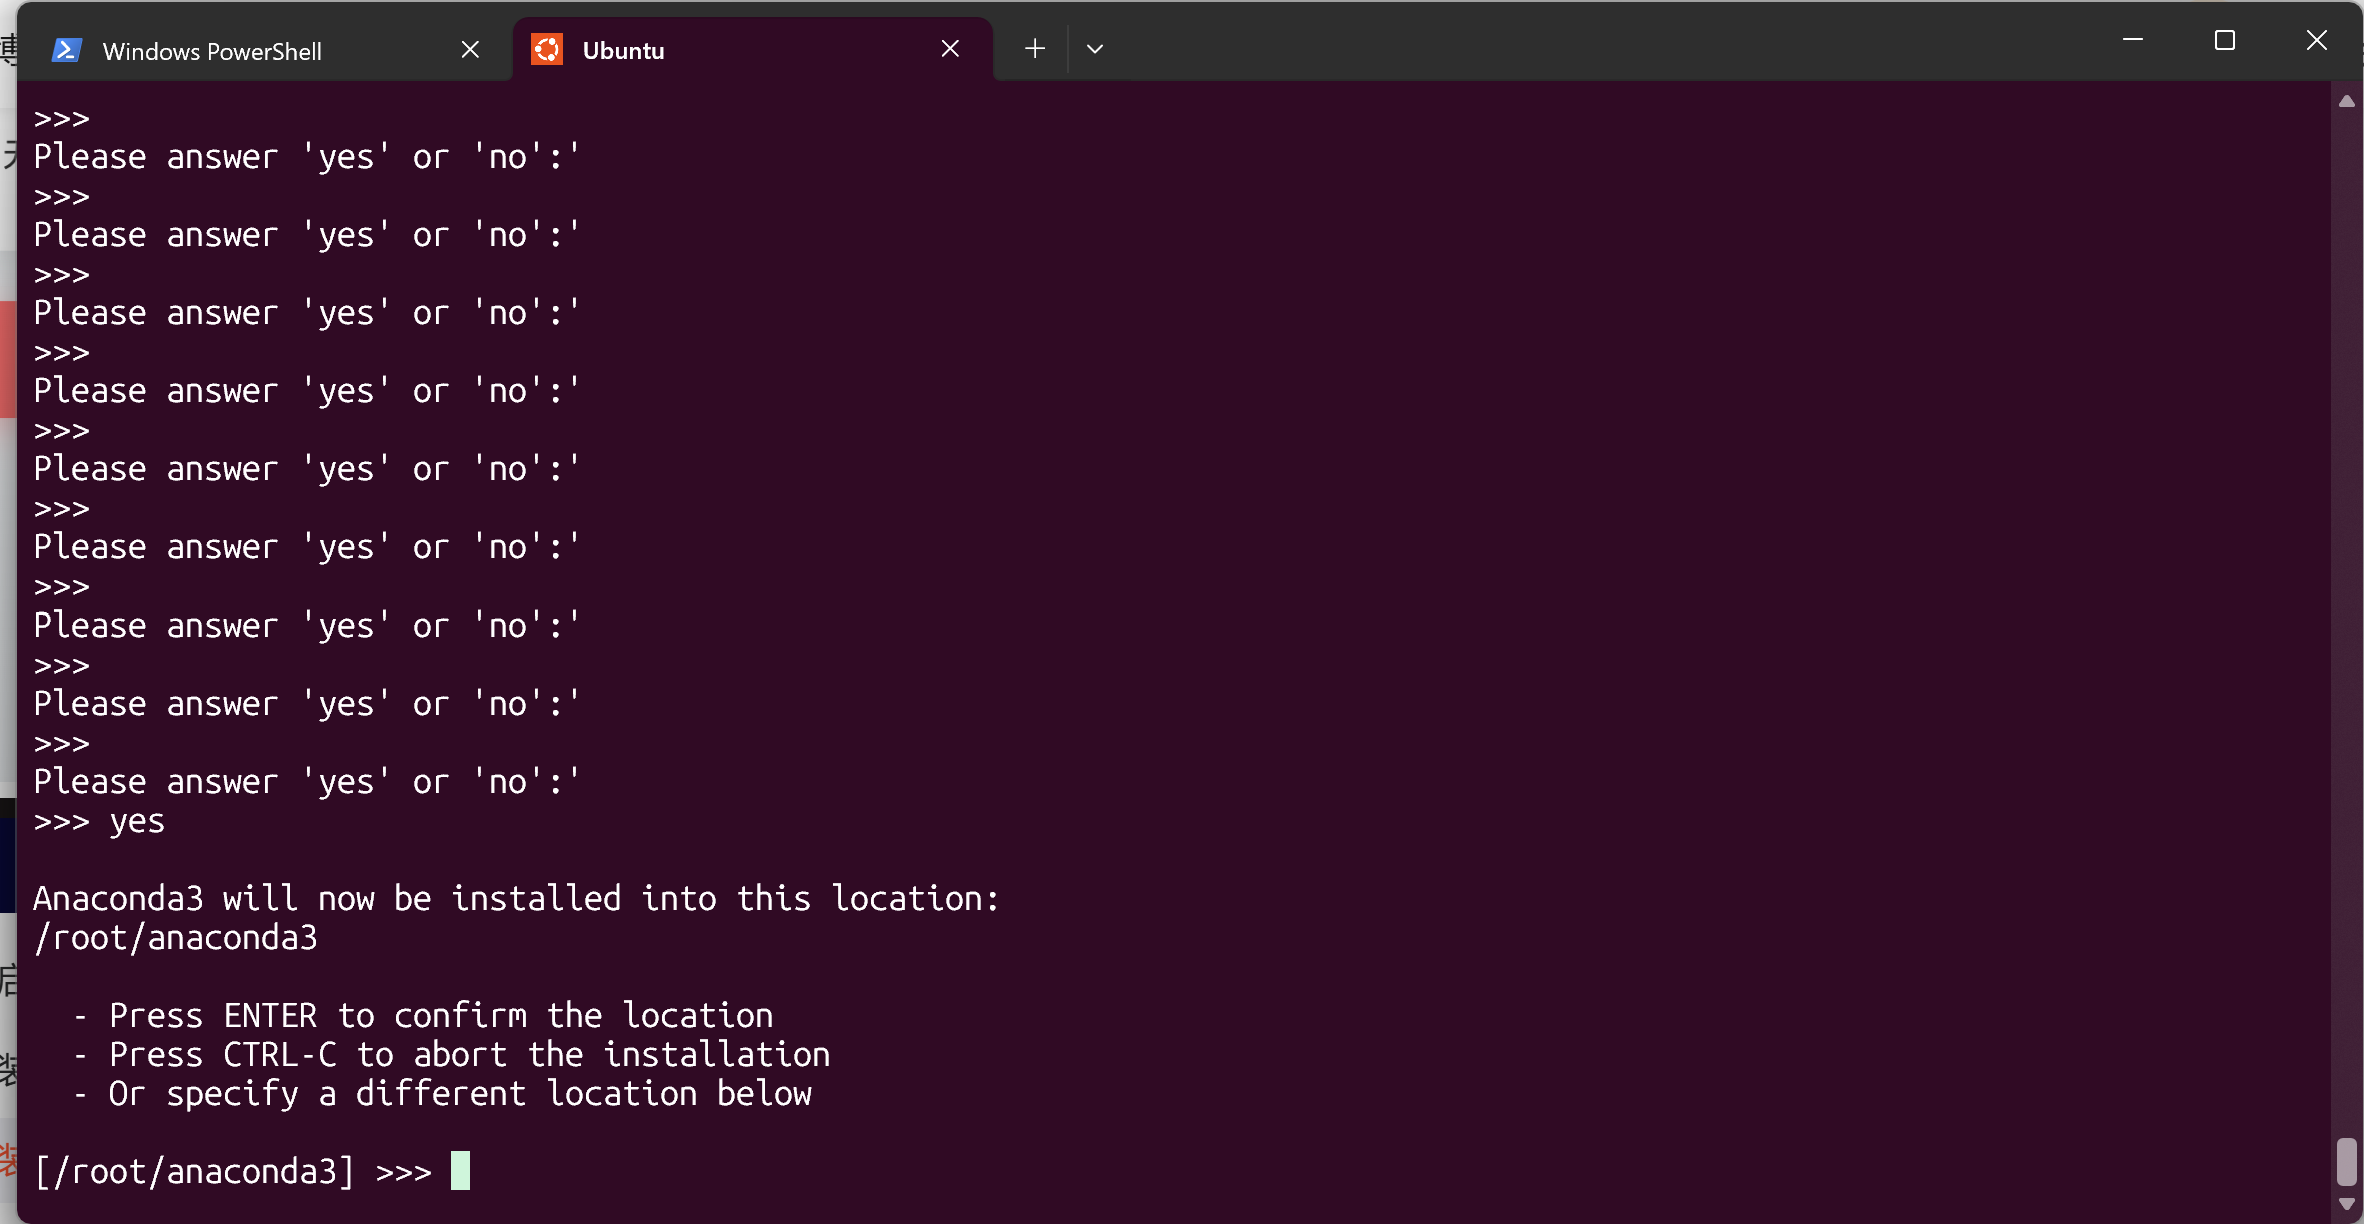Image resolution: width=2364 pixels, height=1224 pixels.
Task: Open a new tab with plus icon
Action: tap(1035, 48)
